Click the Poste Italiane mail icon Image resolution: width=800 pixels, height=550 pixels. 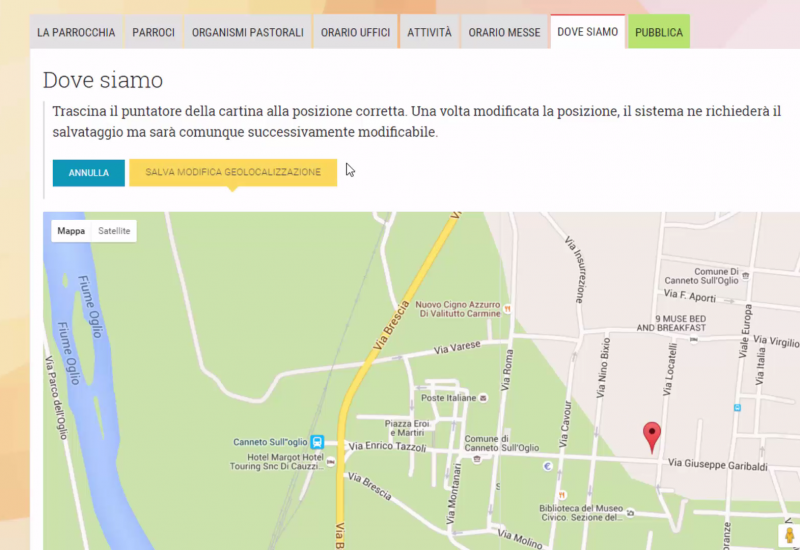pos(483,398)
